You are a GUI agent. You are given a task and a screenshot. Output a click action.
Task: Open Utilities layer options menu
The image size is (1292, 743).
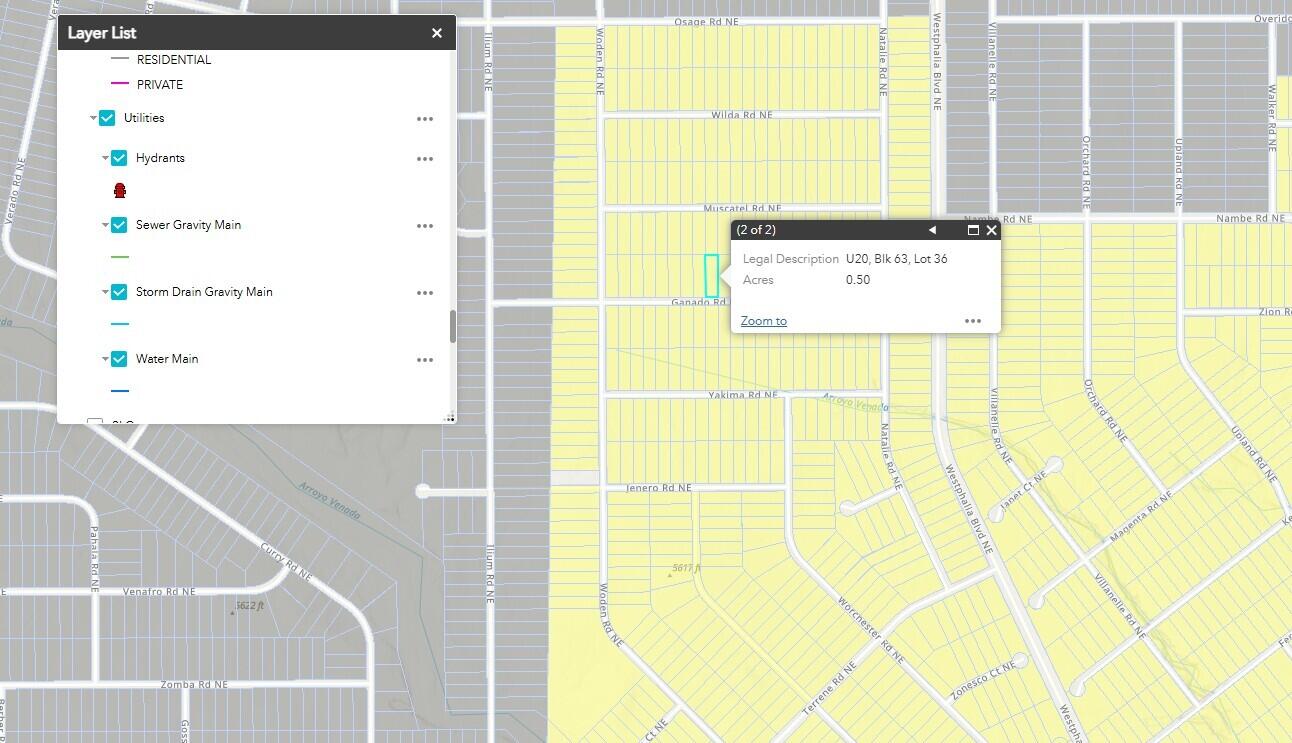[425, 119]
